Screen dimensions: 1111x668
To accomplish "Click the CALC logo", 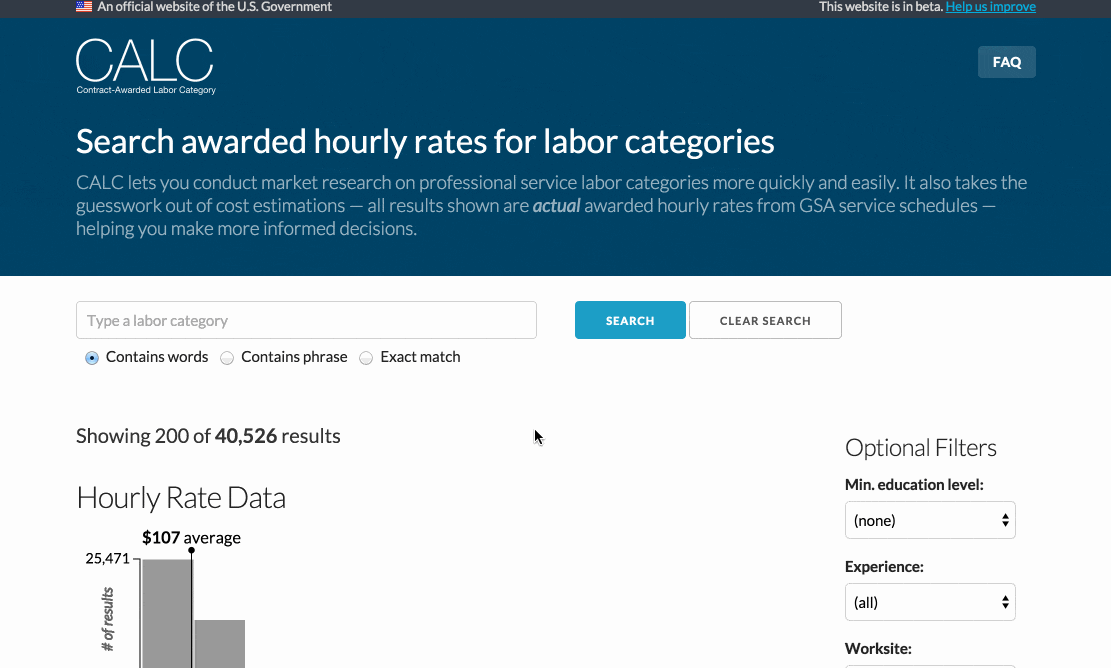I will (145, 66).
